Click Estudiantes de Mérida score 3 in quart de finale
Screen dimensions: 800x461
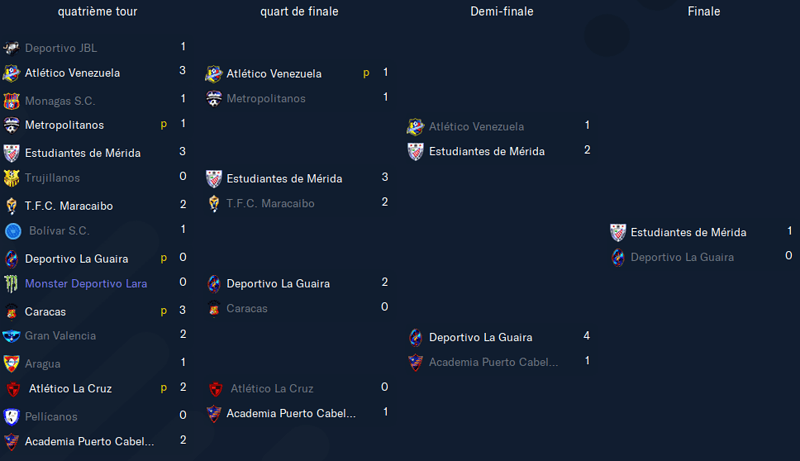point(385,177)
